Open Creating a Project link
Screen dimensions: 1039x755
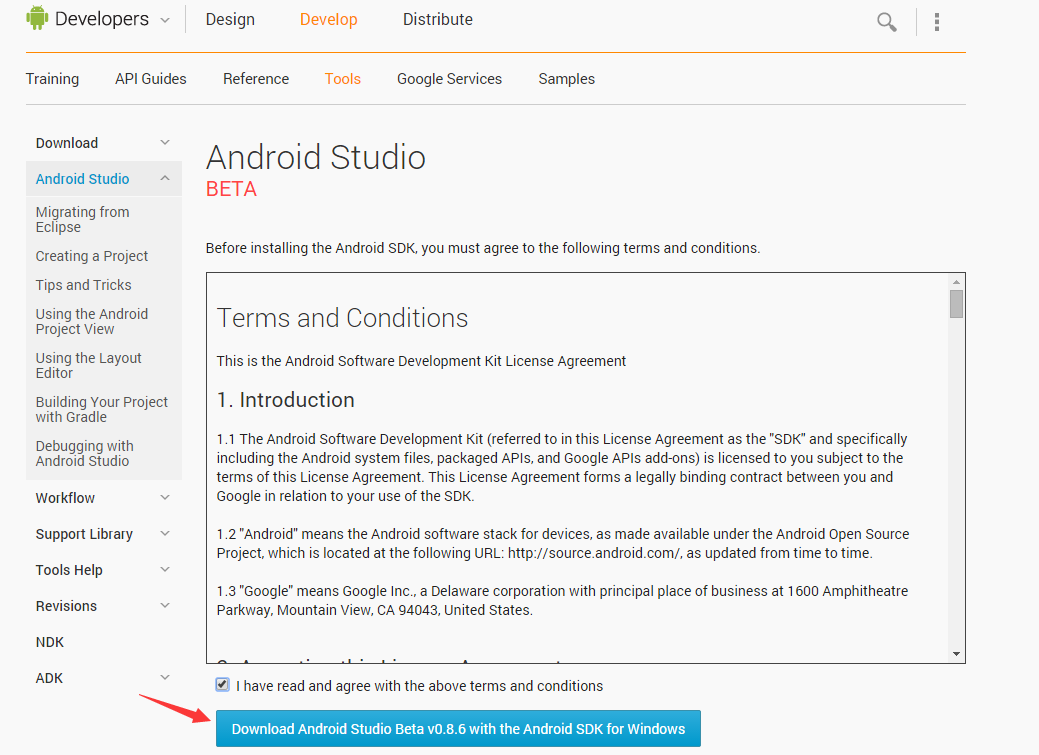(x=91, y=256)
